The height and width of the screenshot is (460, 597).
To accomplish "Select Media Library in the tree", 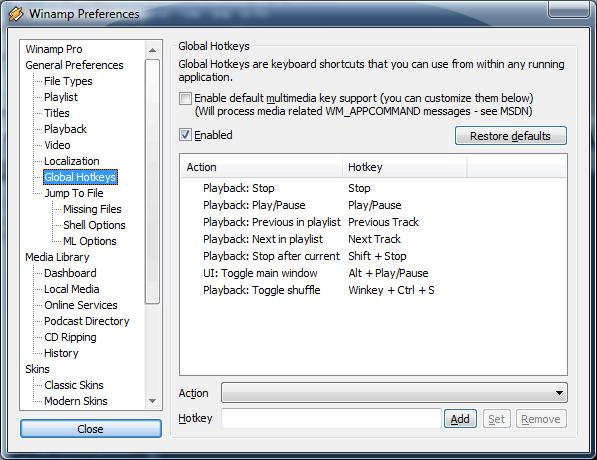I will point(57,257).
